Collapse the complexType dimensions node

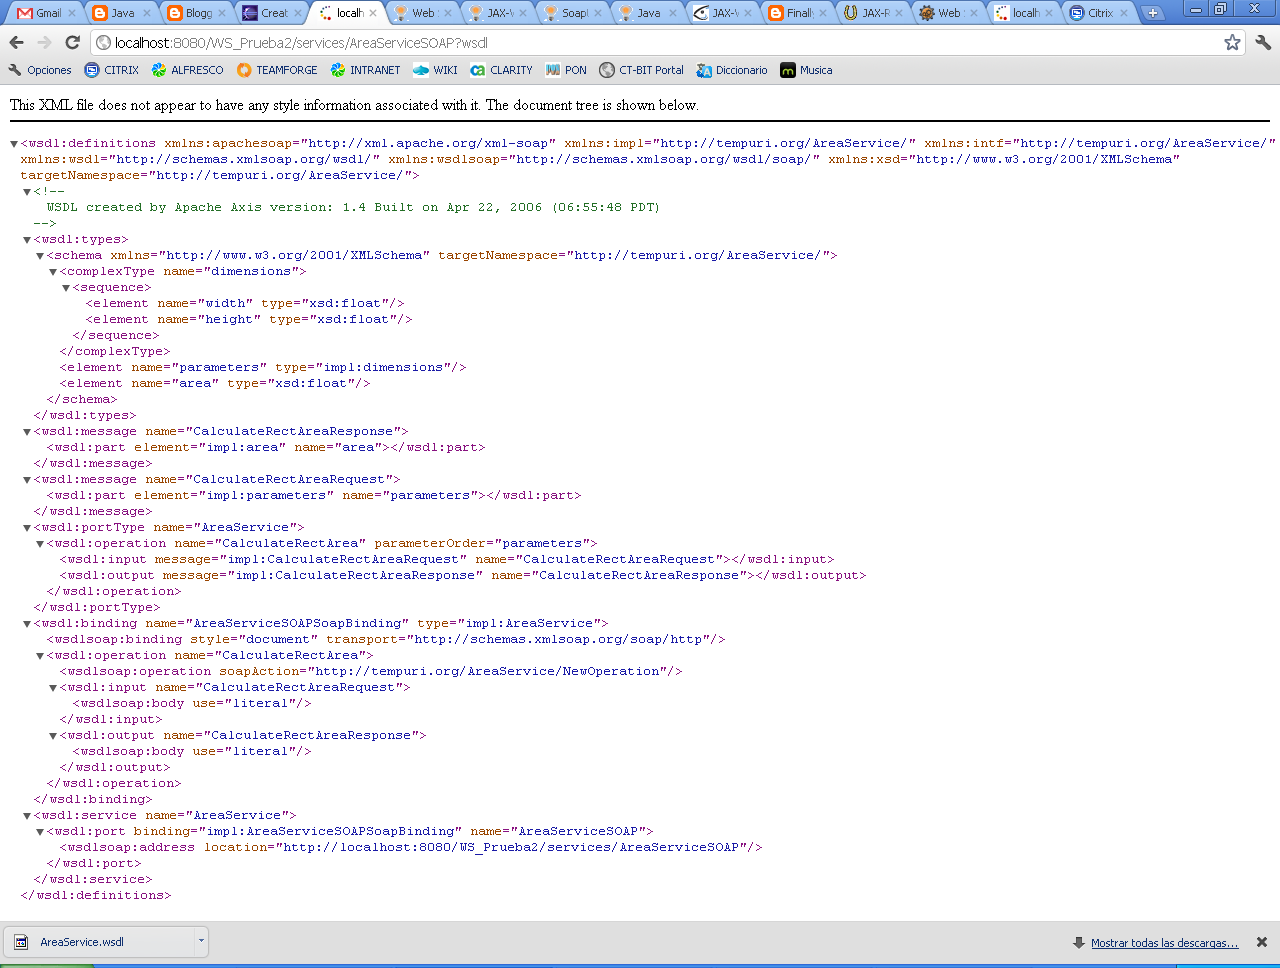point(53,272)
